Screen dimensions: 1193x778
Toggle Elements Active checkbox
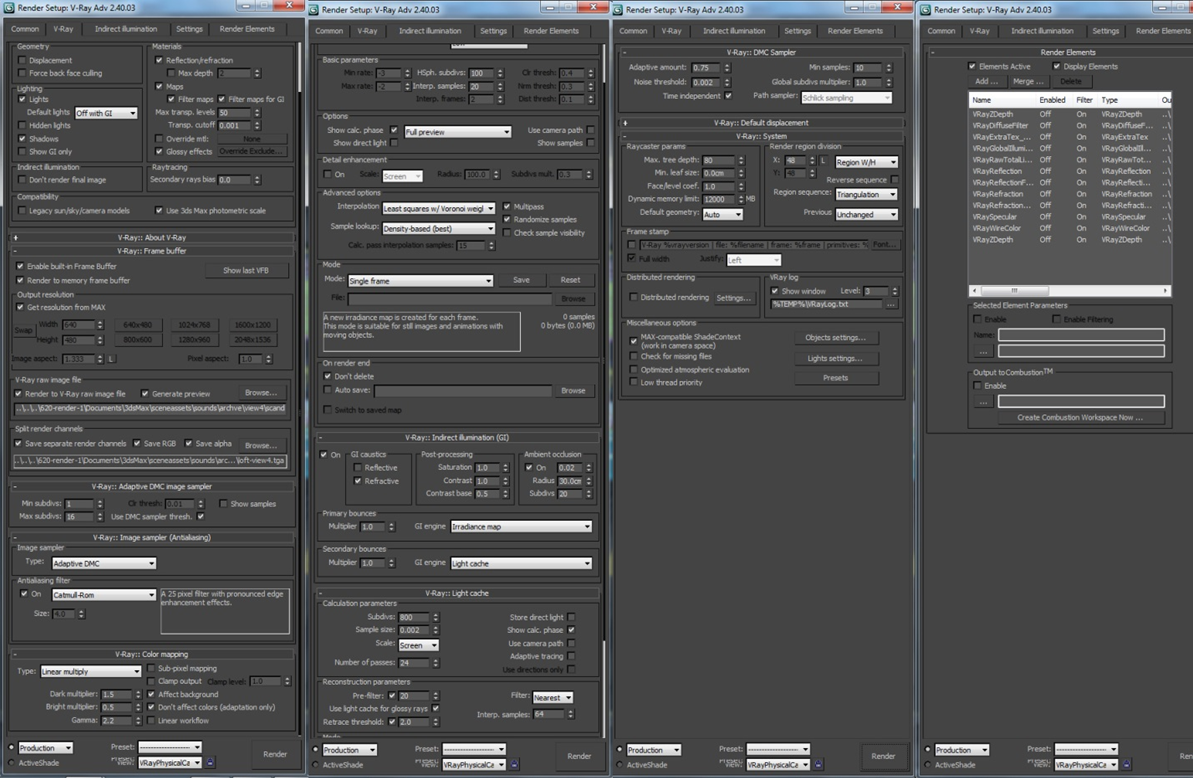point(972,66)
